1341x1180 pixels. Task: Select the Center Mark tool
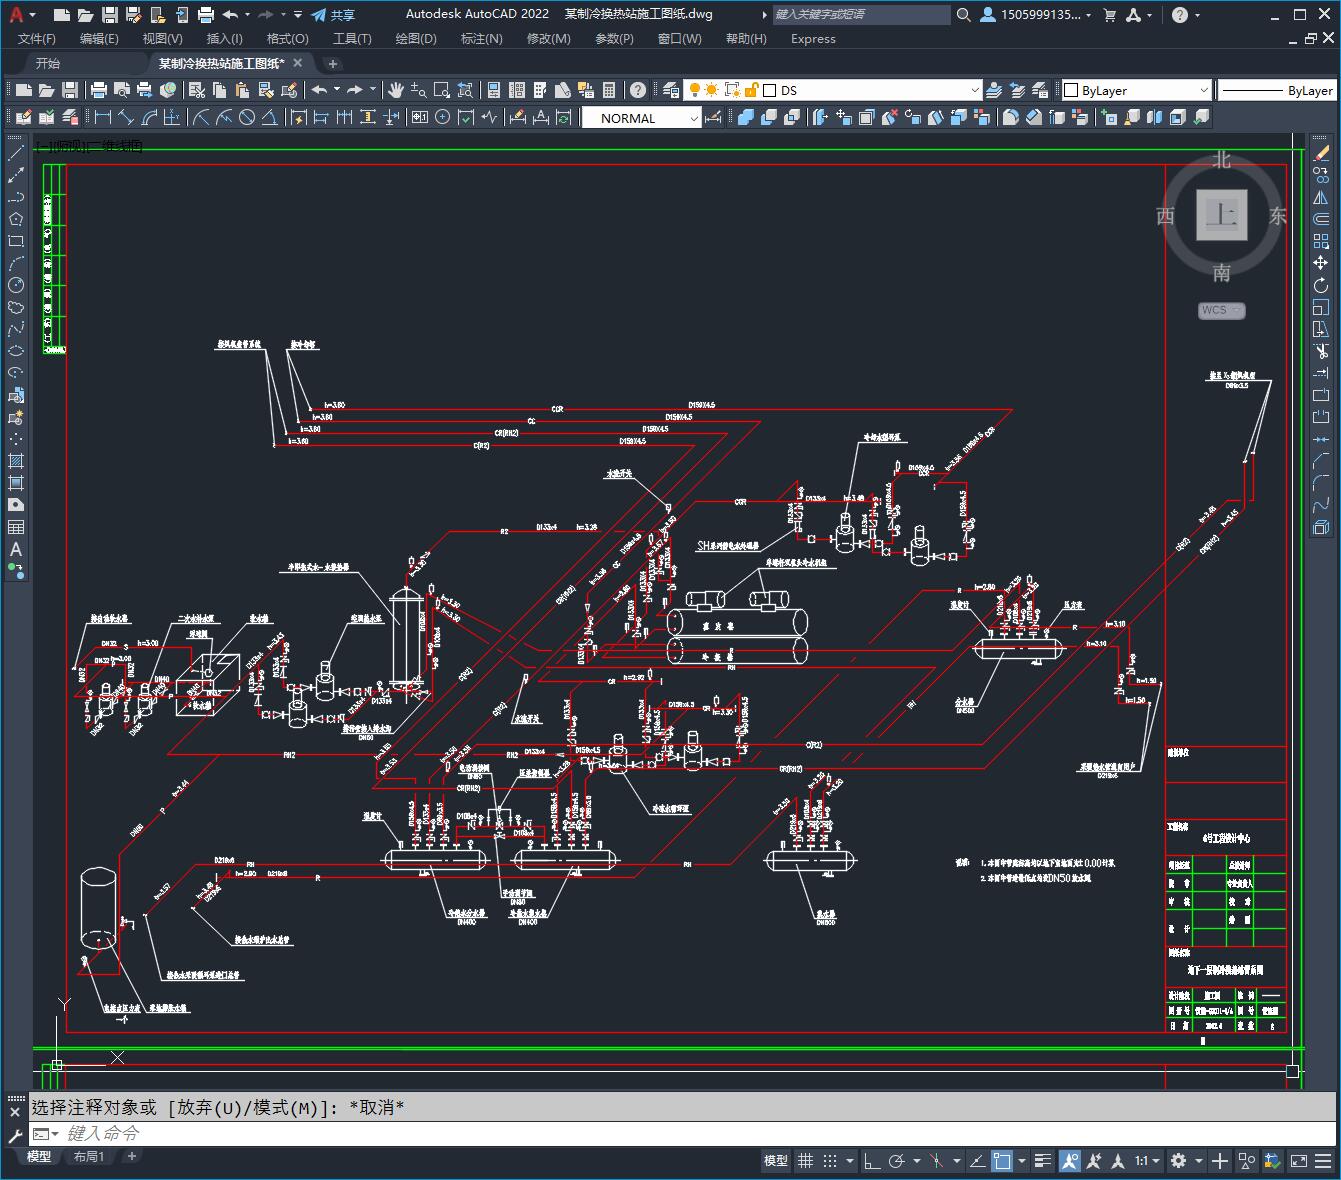tap(442, 117)
